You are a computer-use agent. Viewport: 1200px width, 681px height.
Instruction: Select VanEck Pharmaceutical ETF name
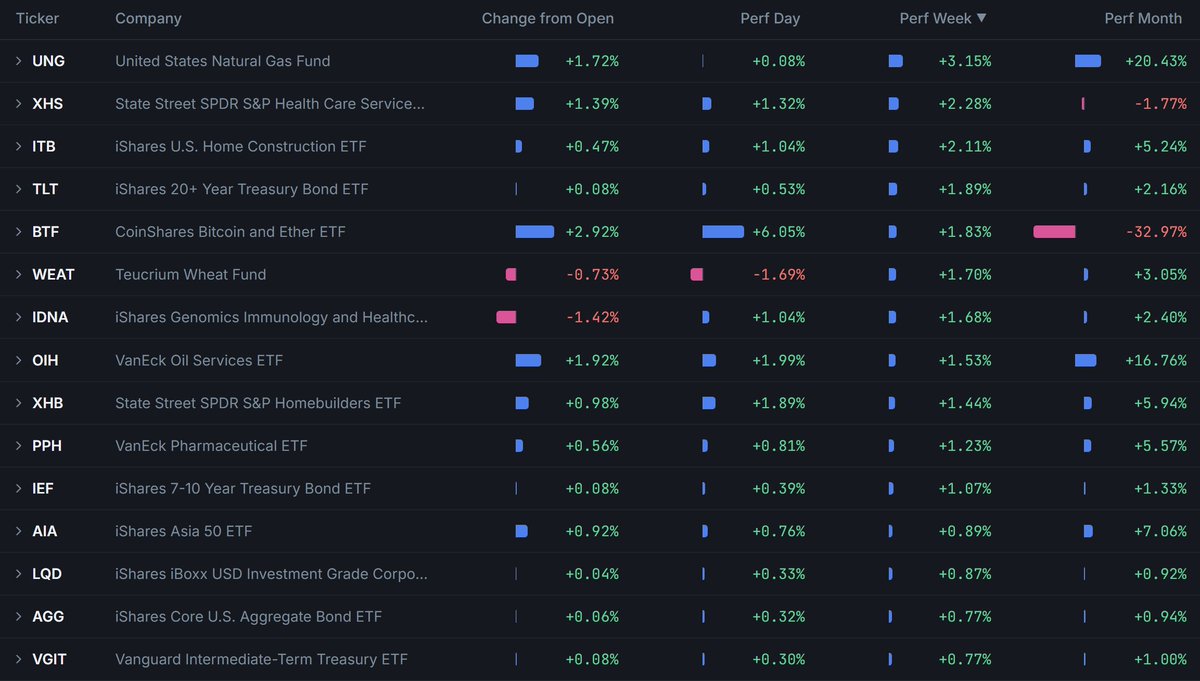click(x=211, y=446)
